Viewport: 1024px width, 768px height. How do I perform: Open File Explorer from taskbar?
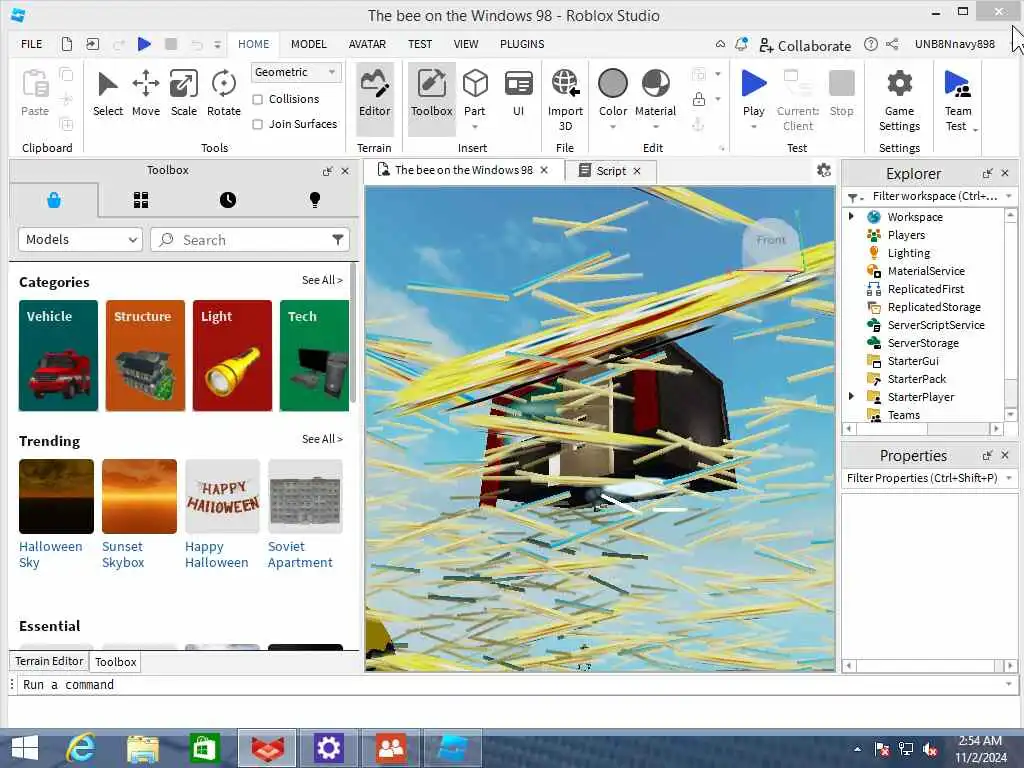click(142, 748)
